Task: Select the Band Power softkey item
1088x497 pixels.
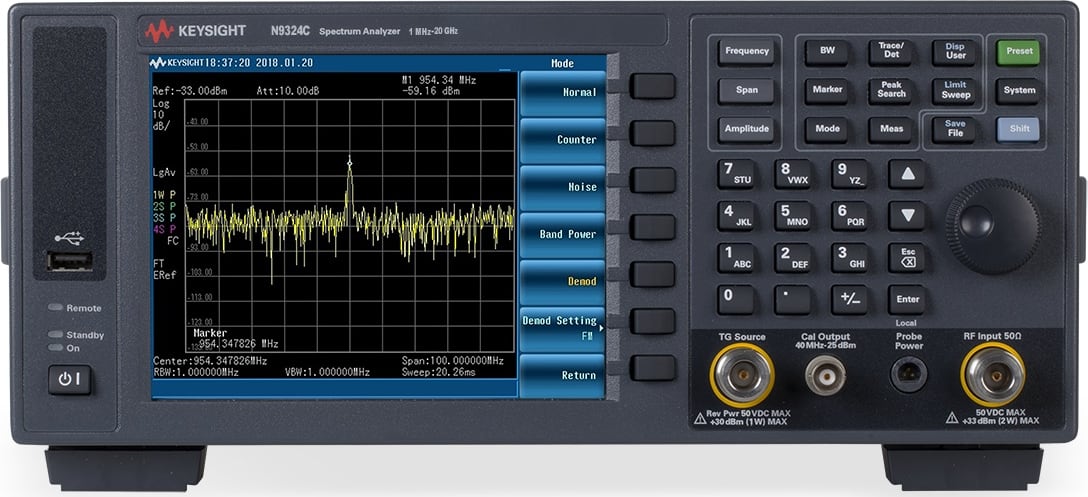Action: pos(563,235)
